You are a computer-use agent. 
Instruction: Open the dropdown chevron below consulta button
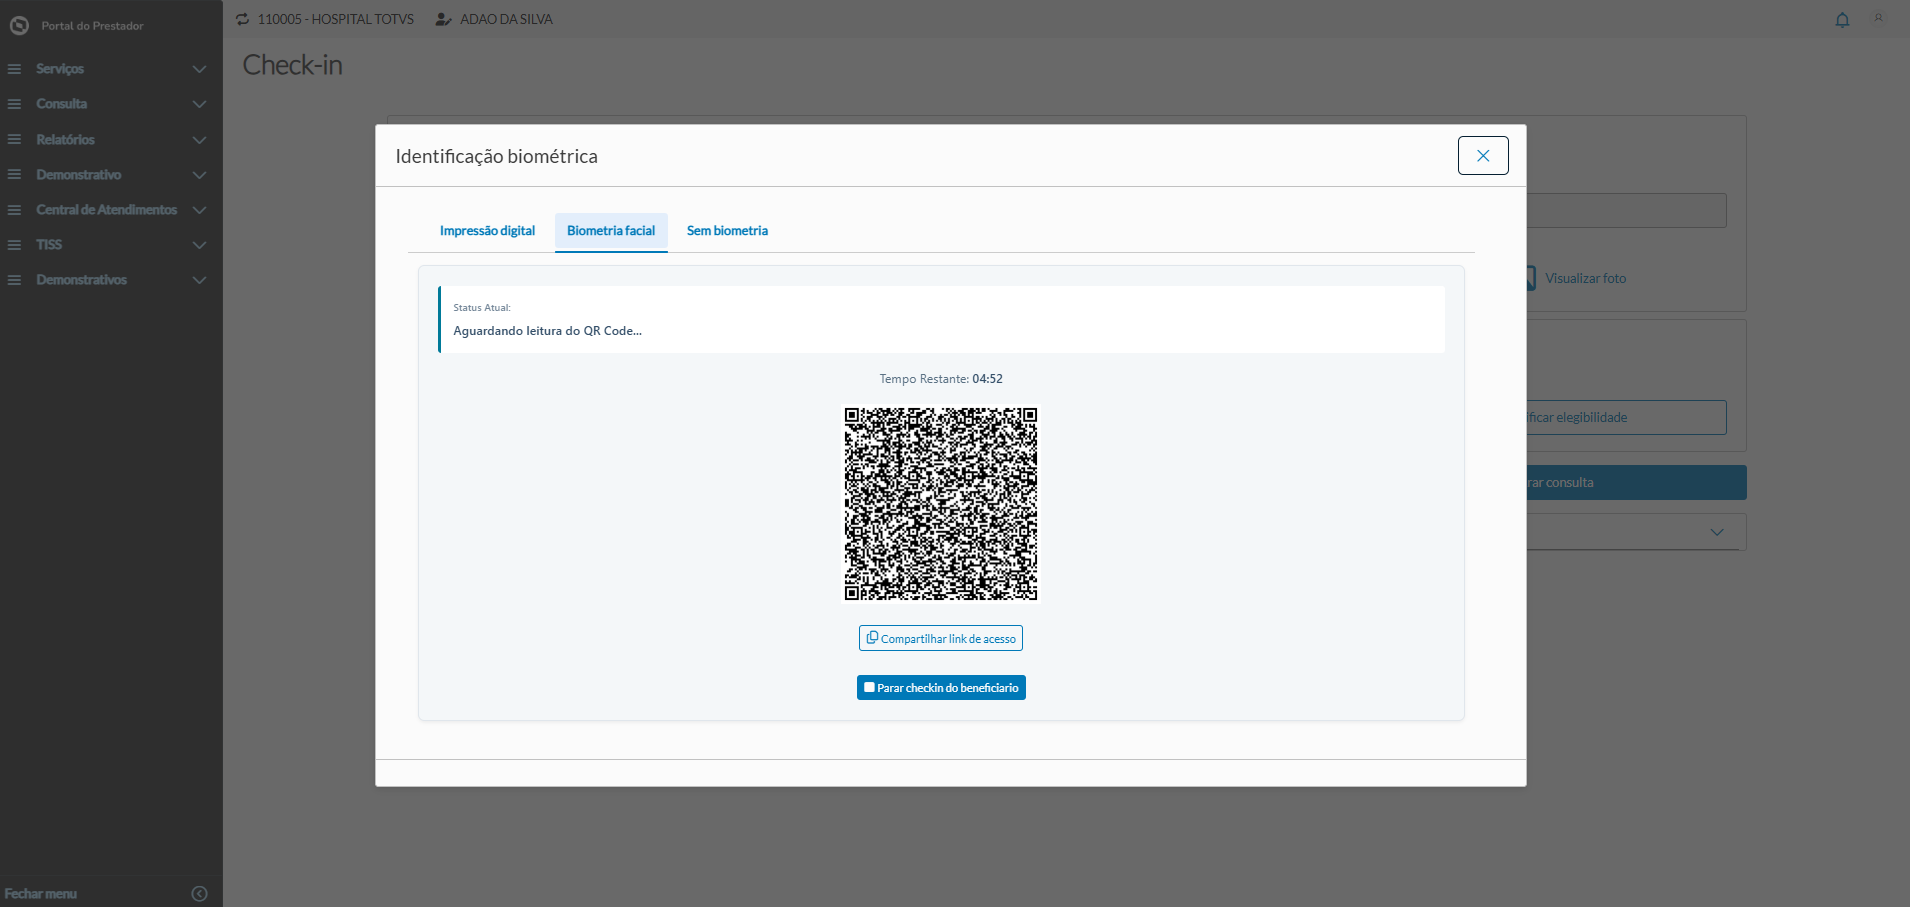[1717, 532]
